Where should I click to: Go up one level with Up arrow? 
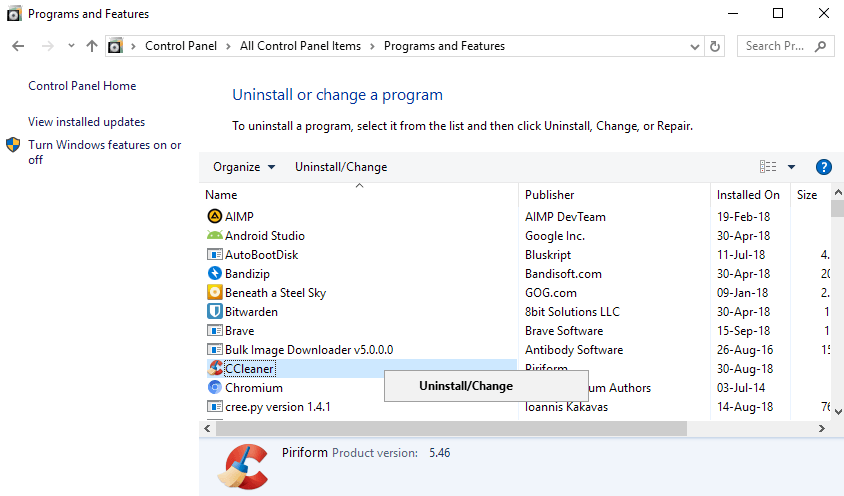pyautogui.click(x=92, y=46)
